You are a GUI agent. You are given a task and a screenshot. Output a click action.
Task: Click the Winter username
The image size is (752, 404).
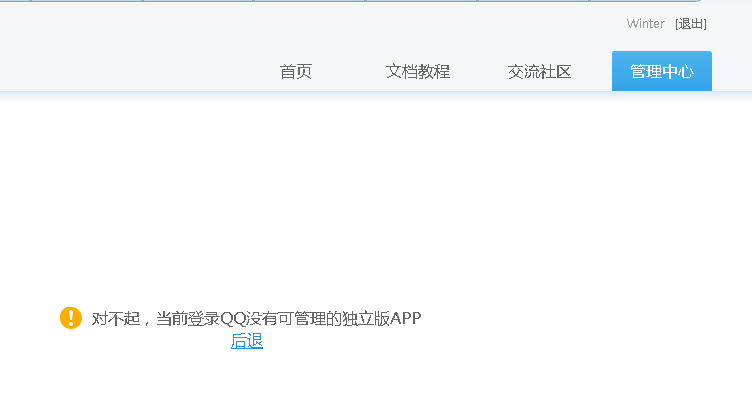[646, 24]
